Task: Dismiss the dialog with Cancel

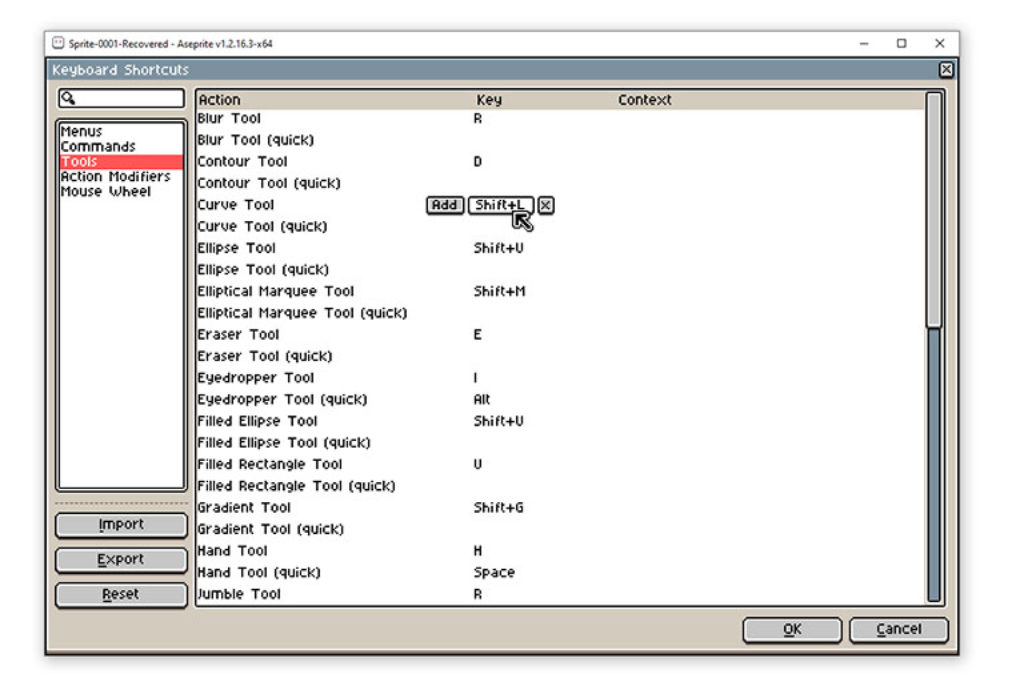Action: [x=899, y=630]
